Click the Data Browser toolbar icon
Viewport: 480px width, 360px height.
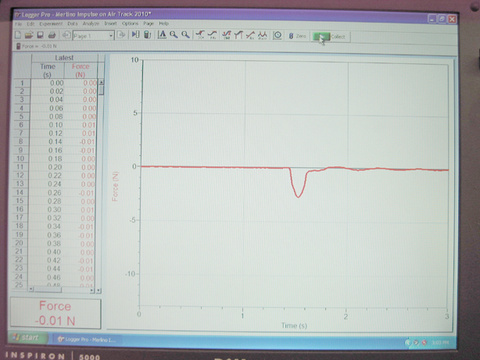tap(135, 34)
